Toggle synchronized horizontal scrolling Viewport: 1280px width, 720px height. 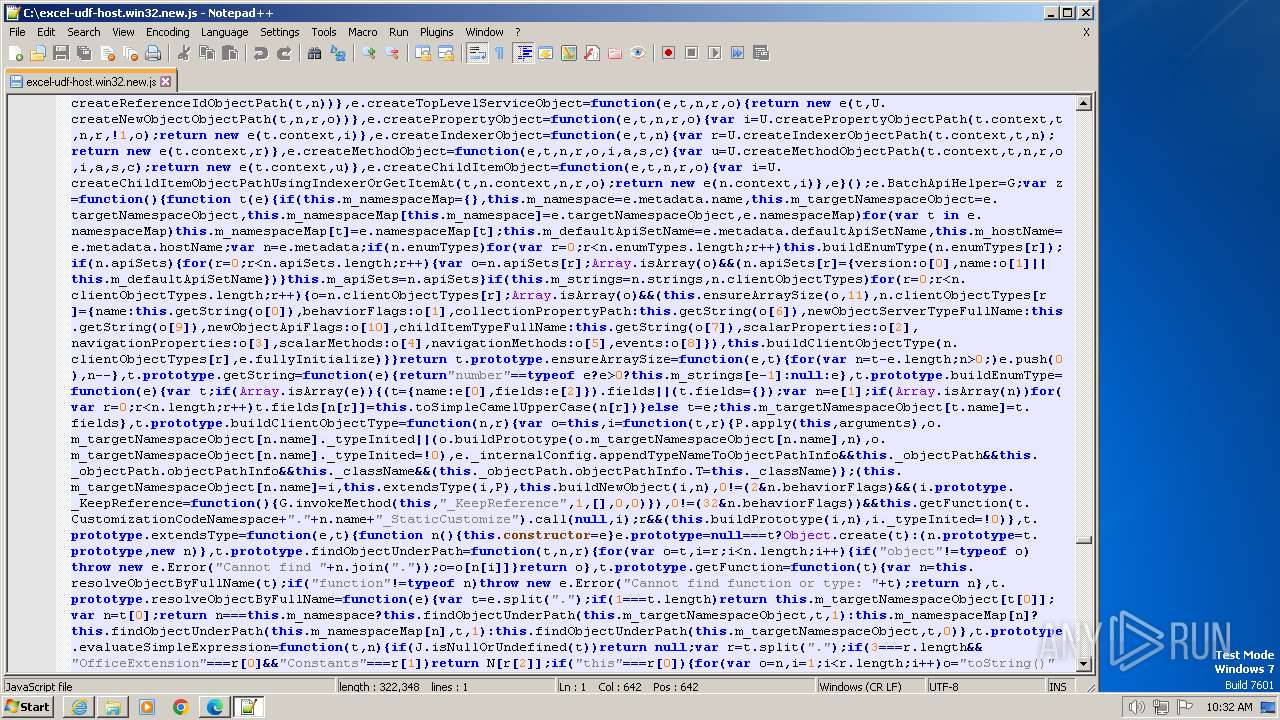446,53
